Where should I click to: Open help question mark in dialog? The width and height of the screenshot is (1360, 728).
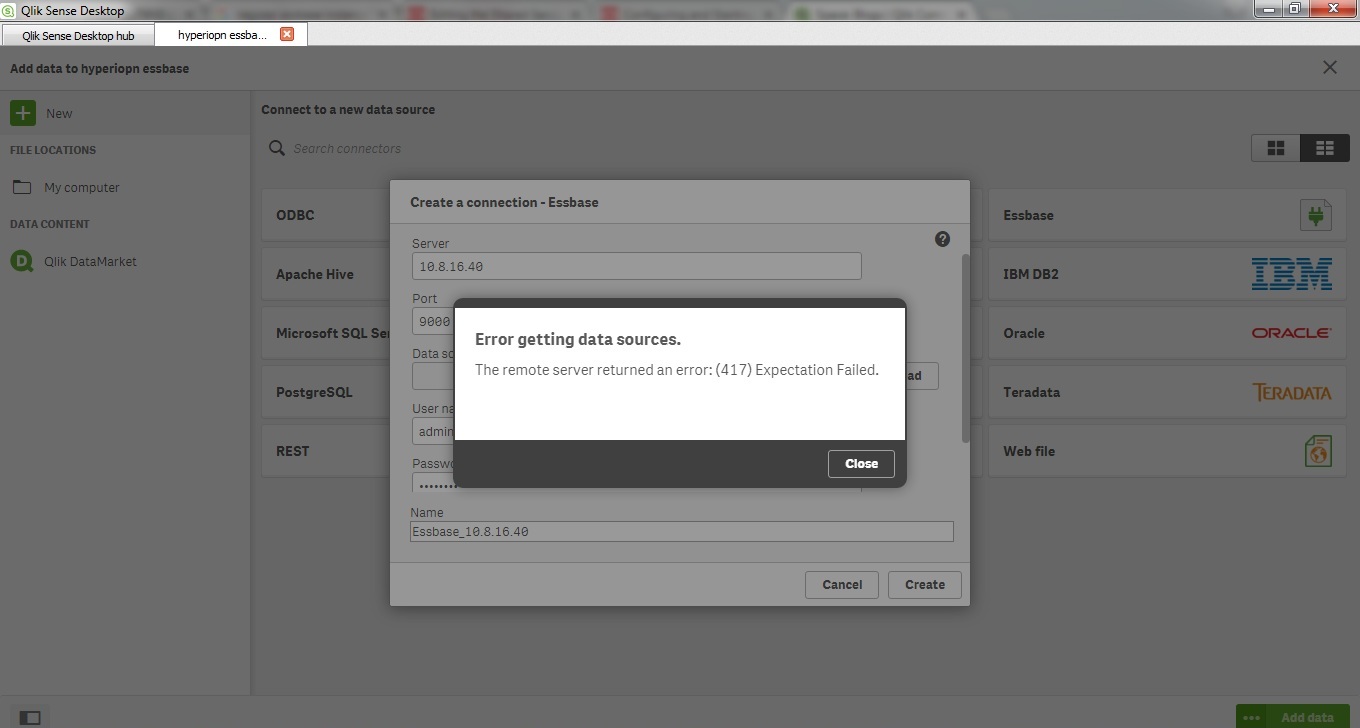click(x=942, y=239)
